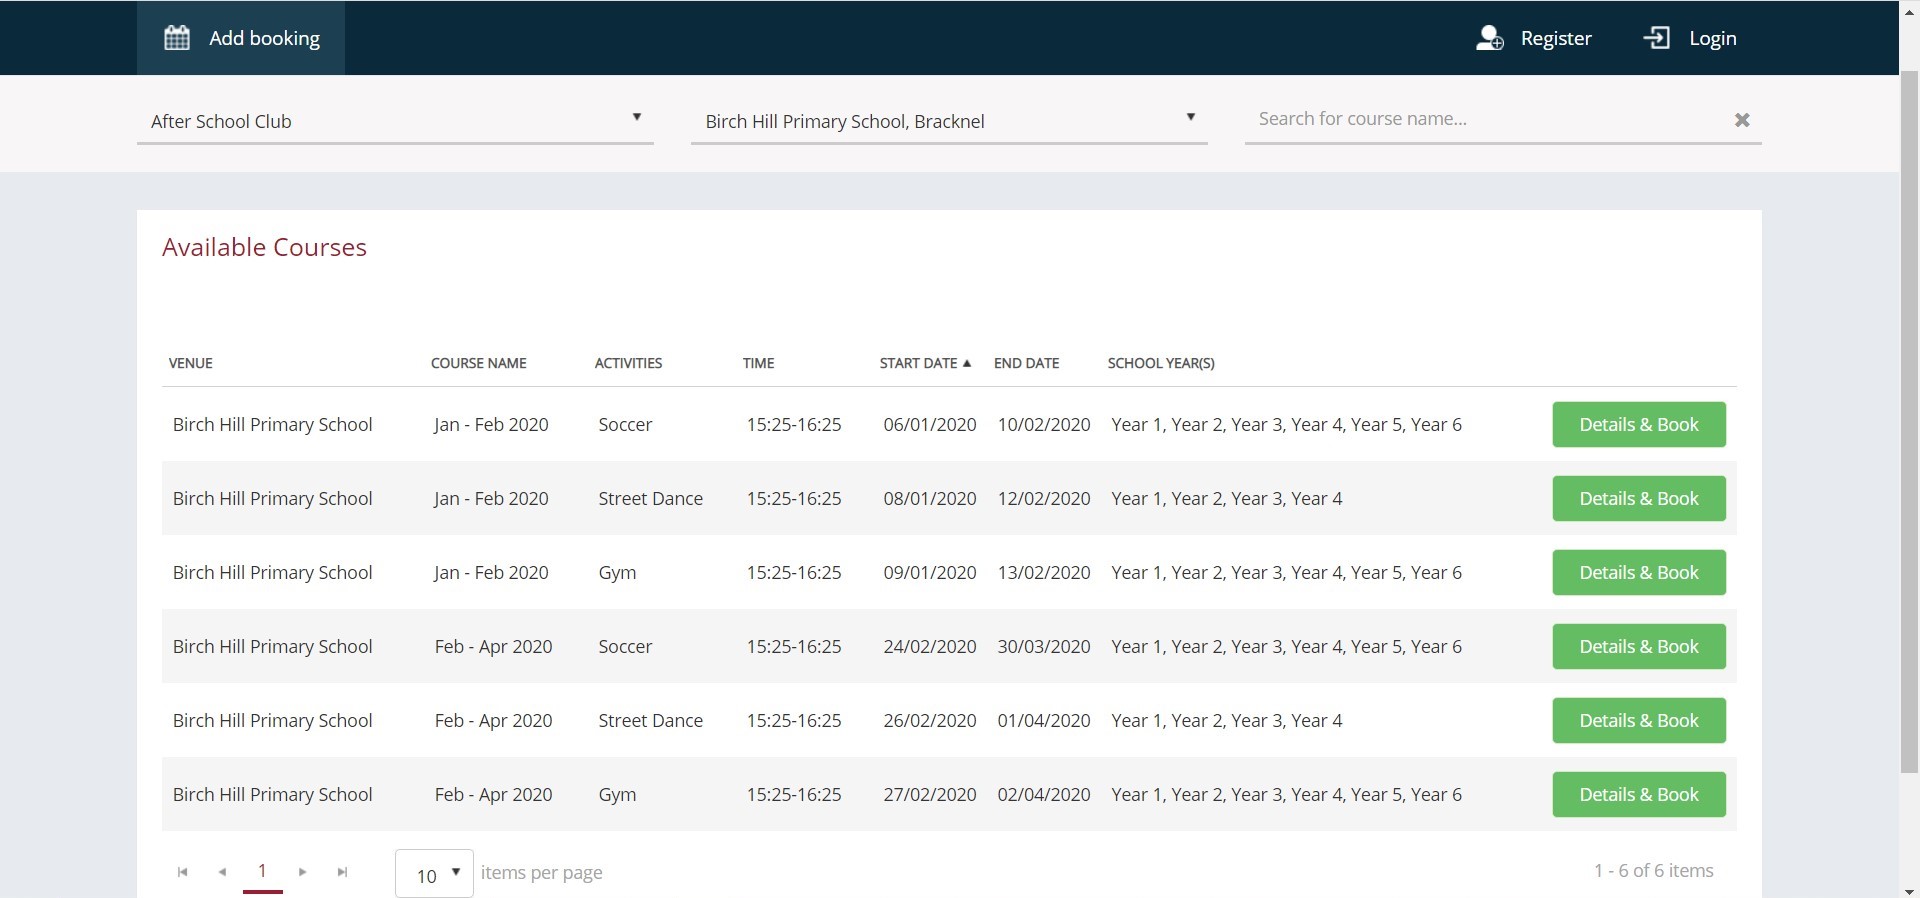This screenshot has width=1920, height=898.
Task: Sort by Start Date column header
Action: (918, 363)
